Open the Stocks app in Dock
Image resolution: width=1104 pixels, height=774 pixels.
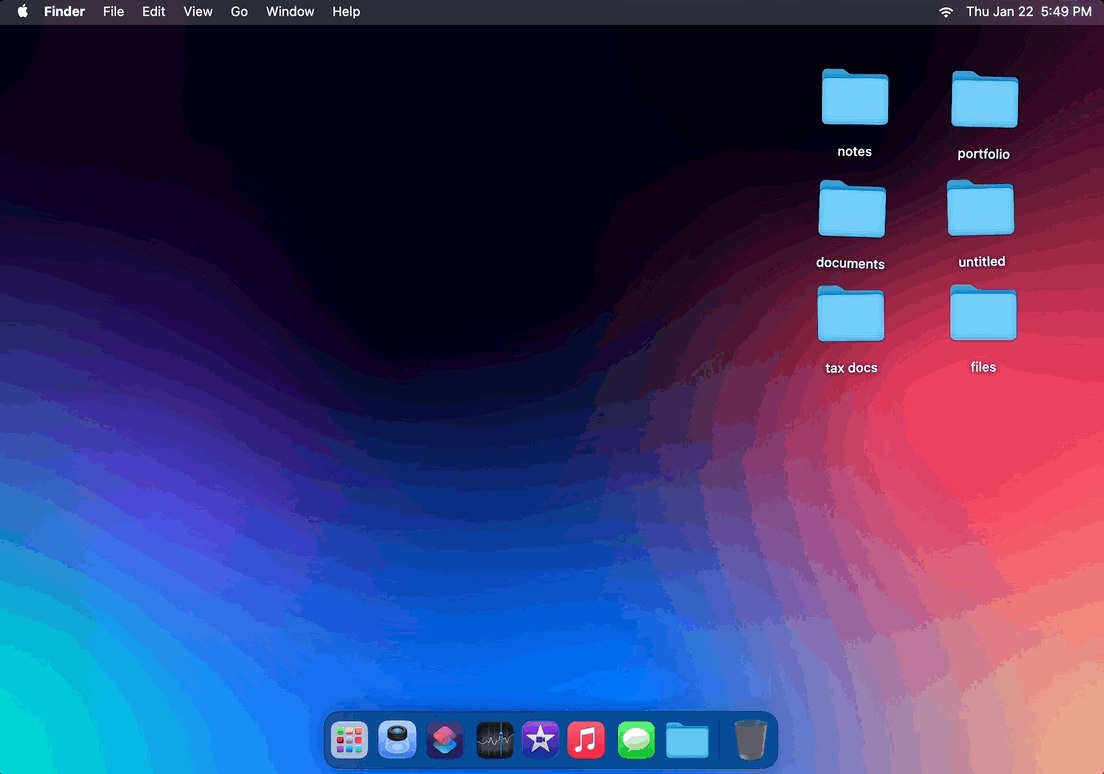click(494, 740)
